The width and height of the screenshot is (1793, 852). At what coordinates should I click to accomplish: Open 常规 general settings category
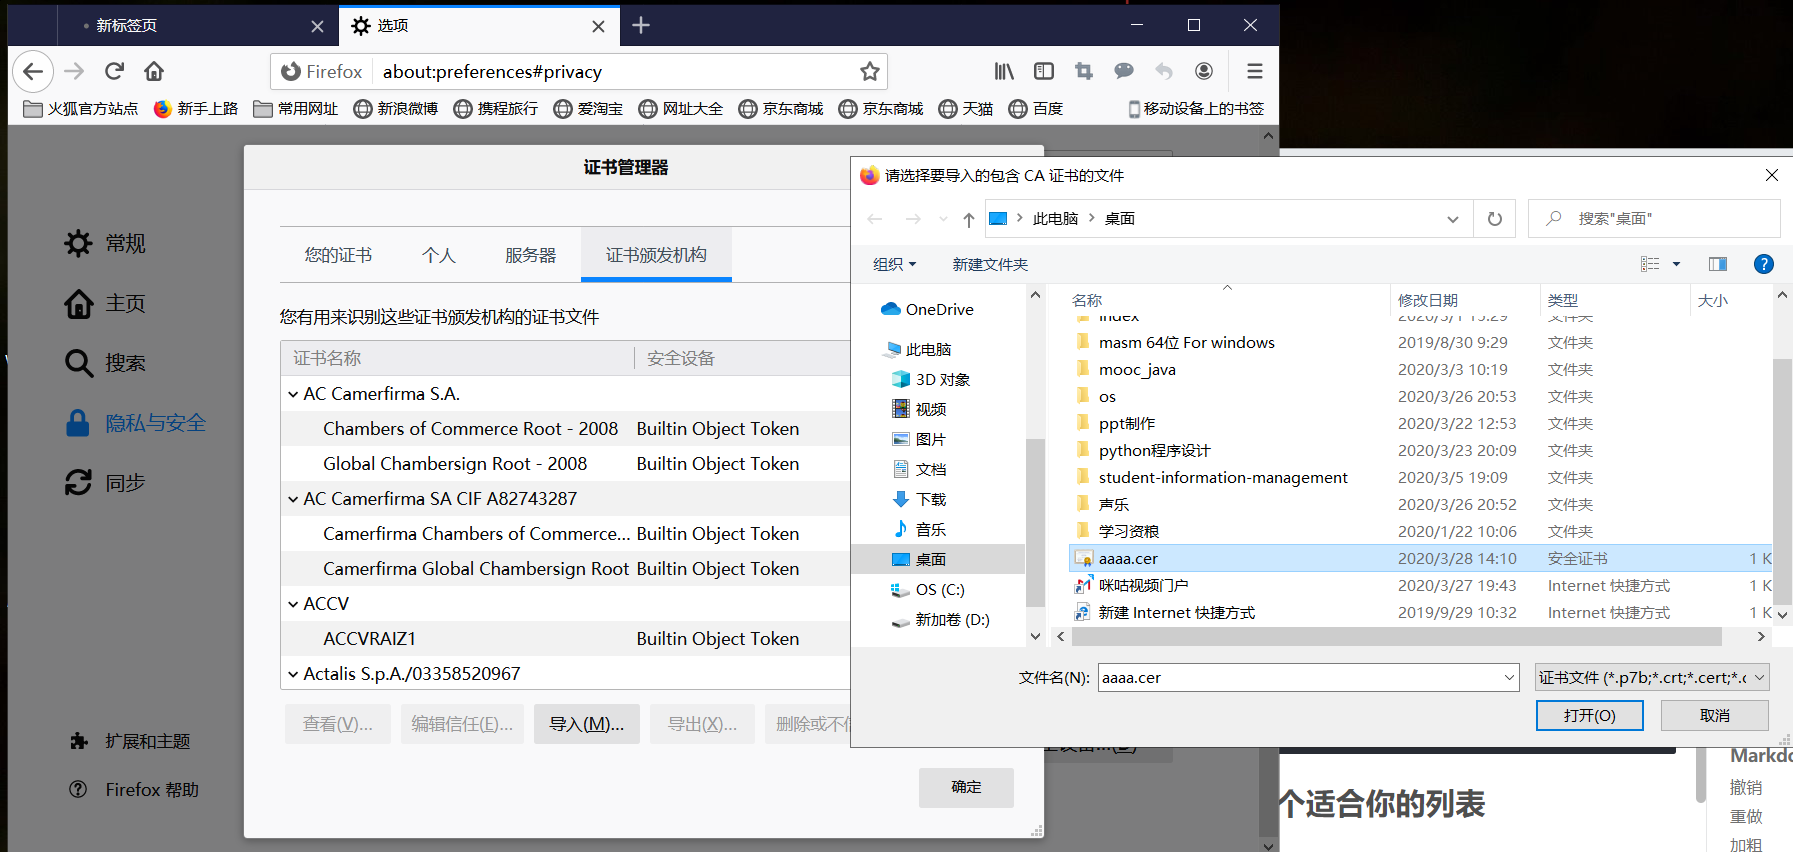(105, 243)
